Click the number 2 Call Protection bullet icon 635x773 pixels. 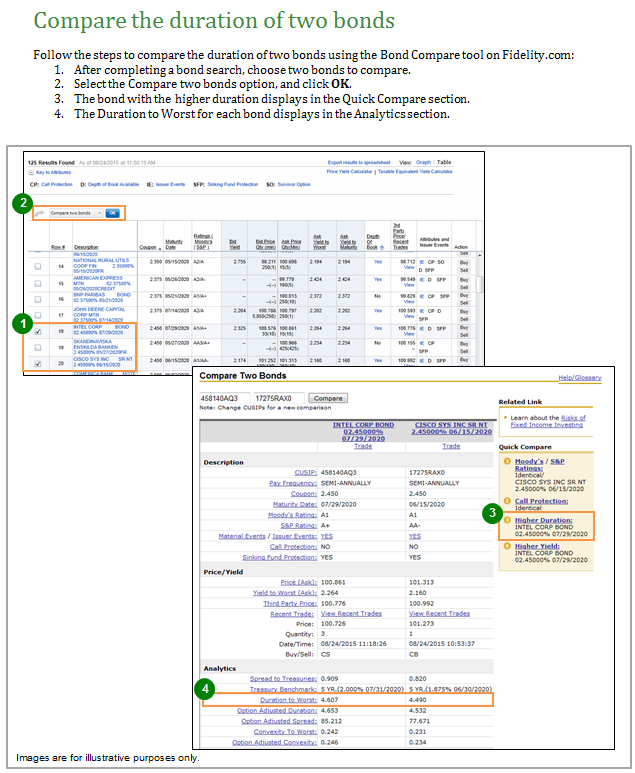click(x=507, y=501)
